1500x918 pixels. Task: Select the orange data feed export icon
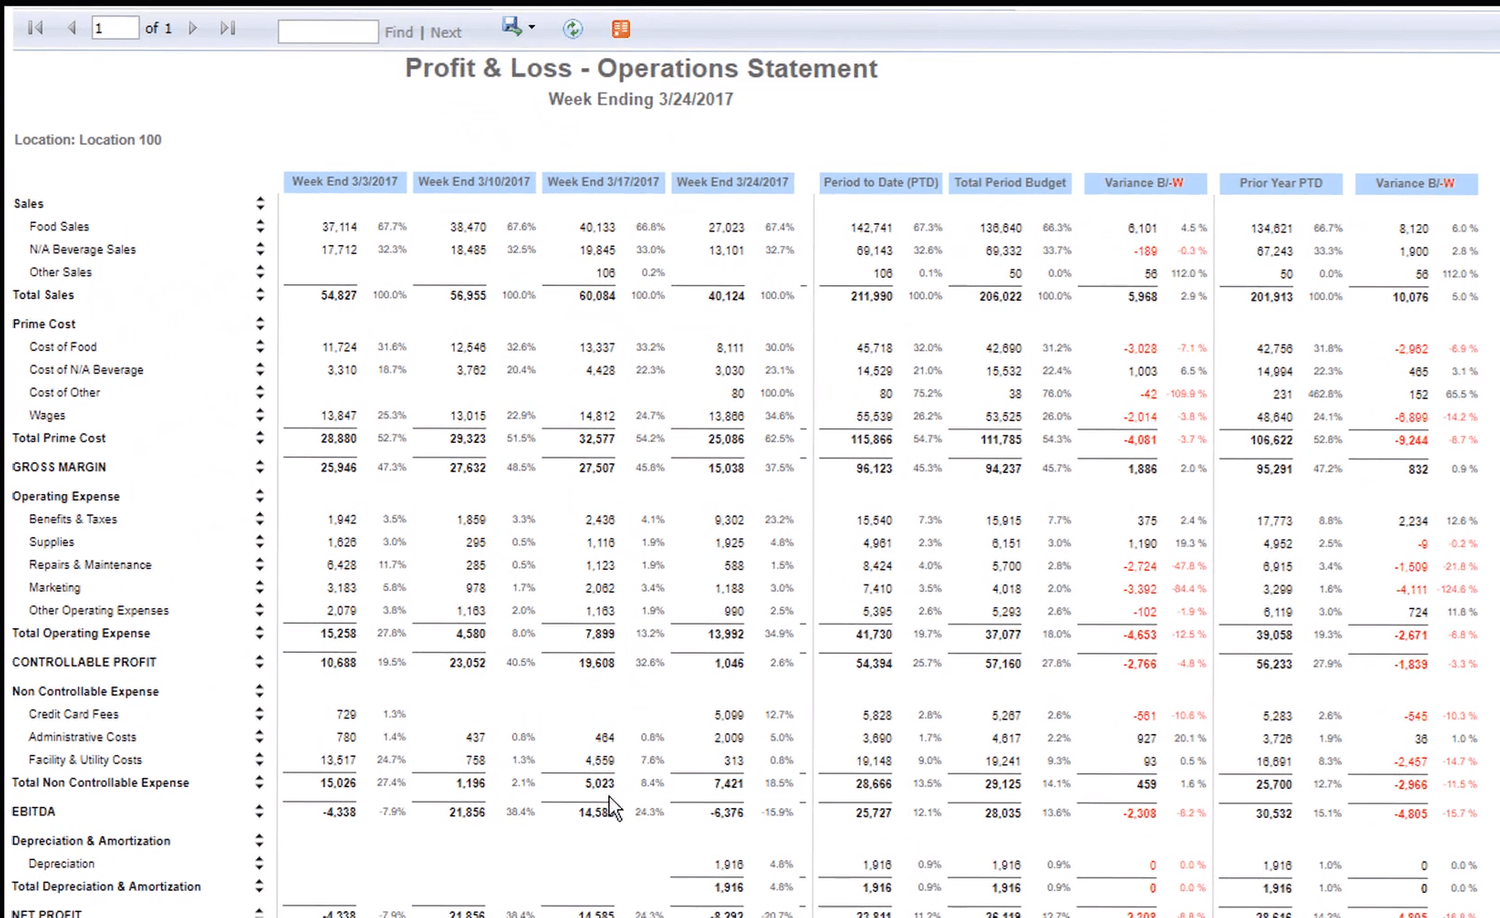(620, 28)
